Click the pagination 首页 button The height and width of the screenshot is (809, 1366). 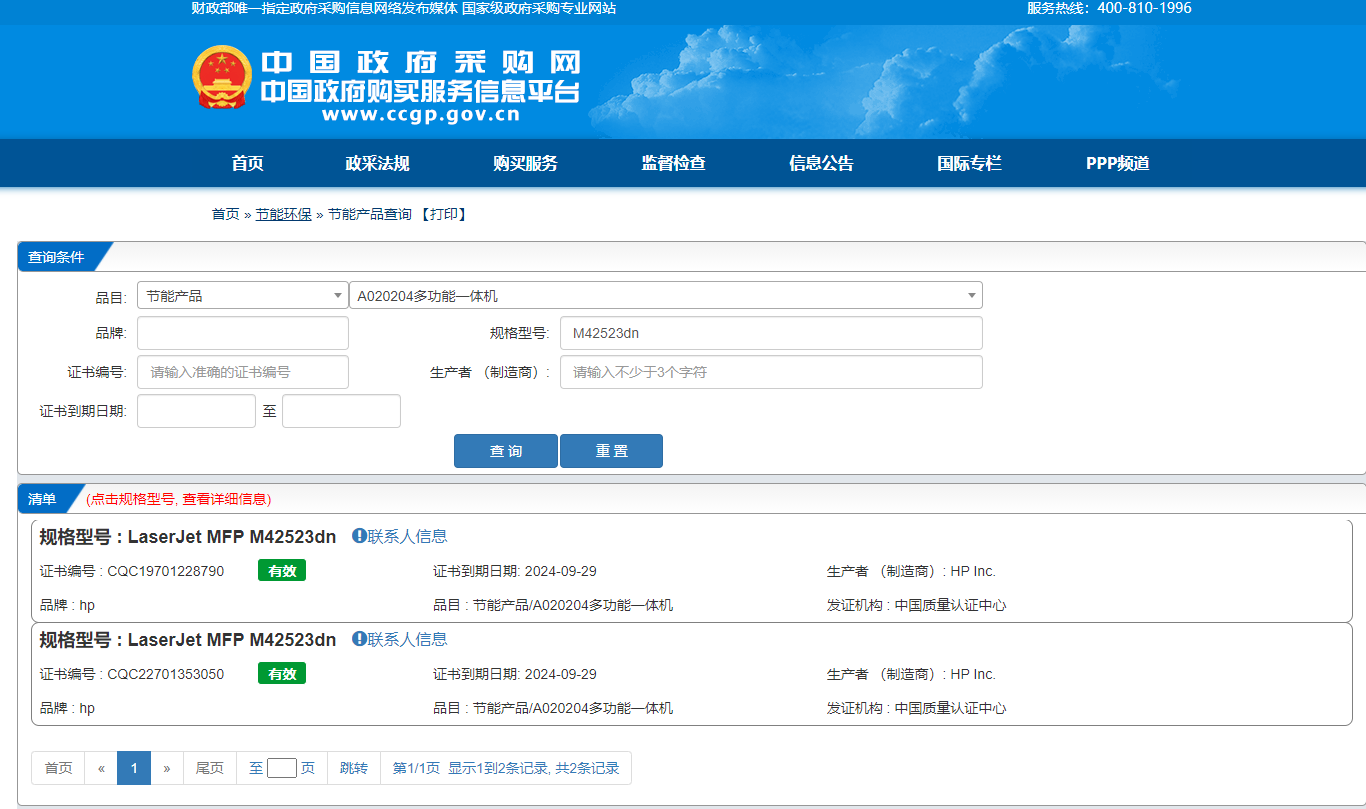coord(58,768)
